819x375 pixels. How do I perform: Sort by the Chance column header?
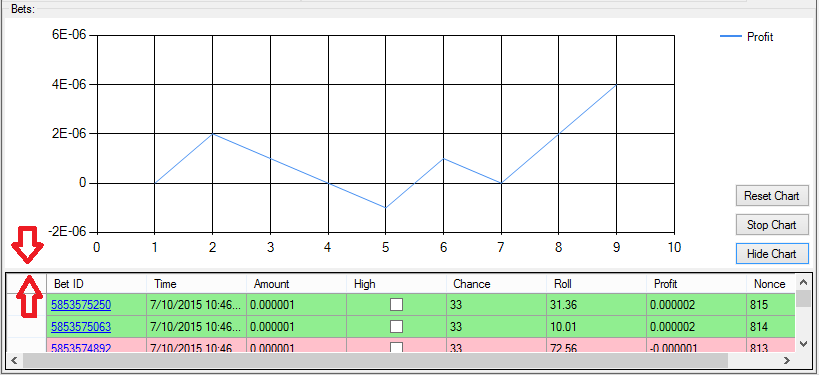coord(496,284)
